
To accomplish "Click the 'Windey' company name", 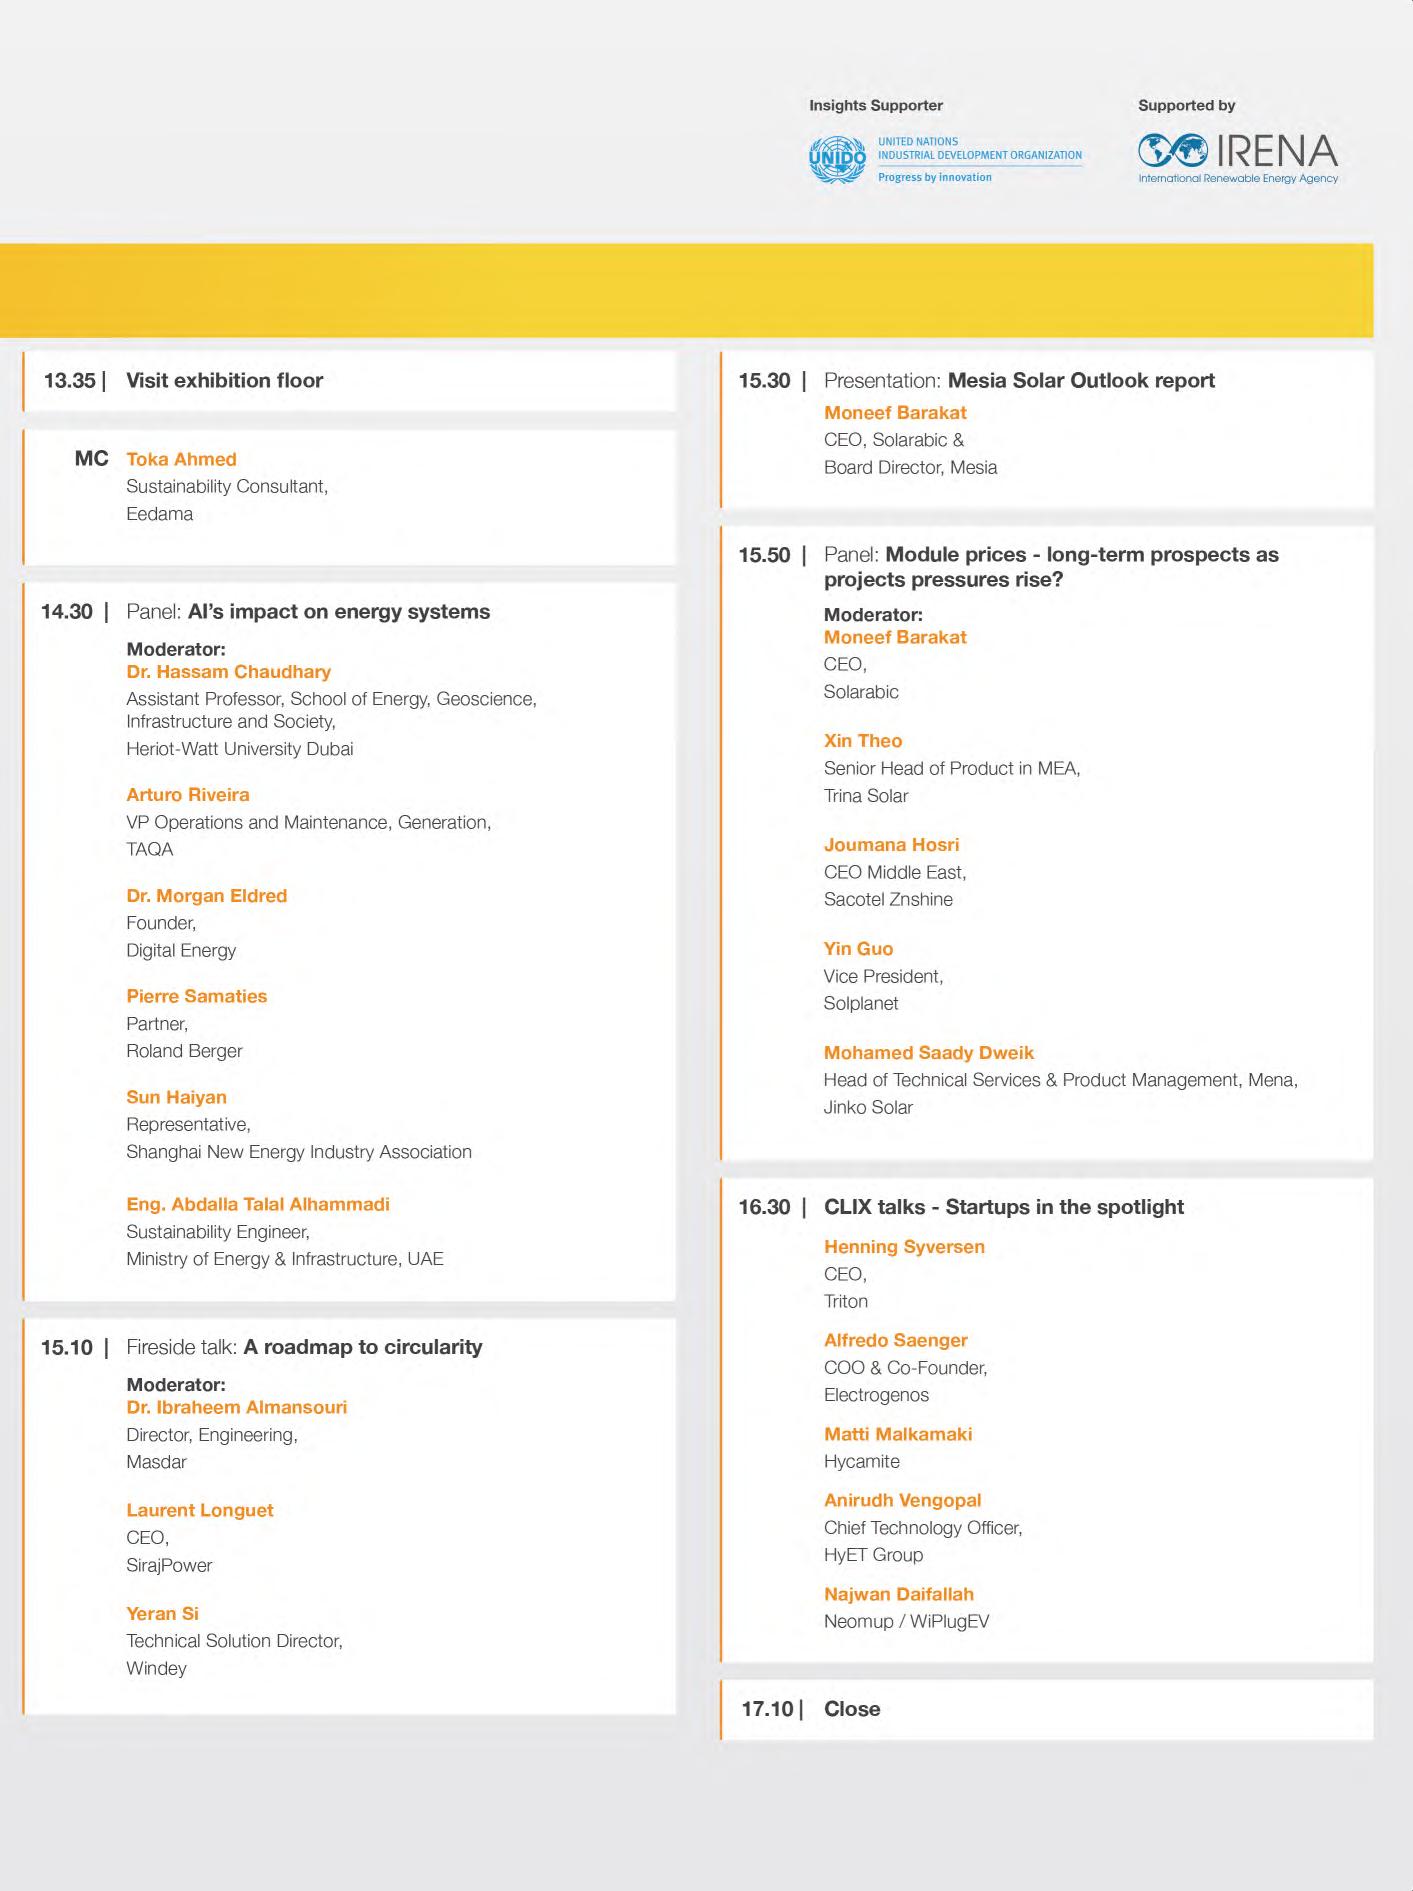I will pos(156,1668).
